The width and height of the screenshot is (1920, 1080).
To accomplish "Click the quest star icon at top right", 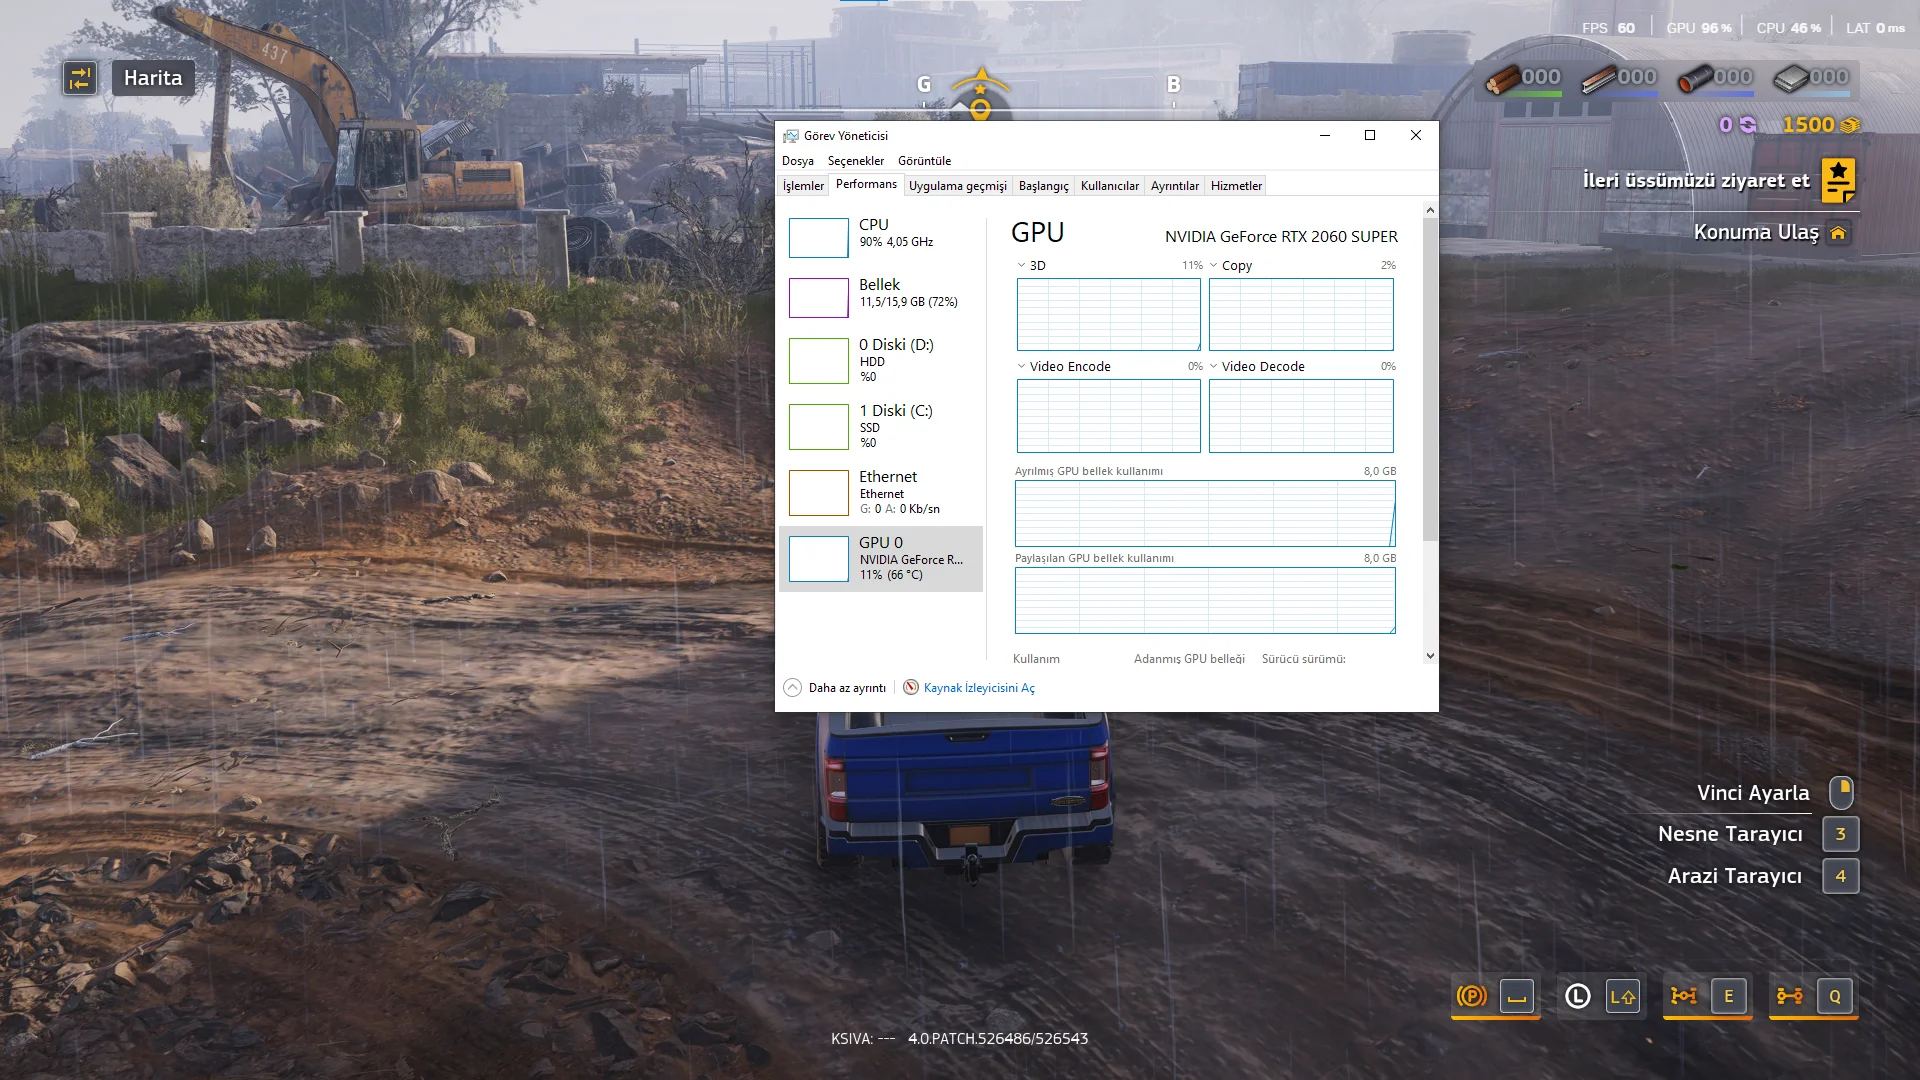I will tap(1838, 180).
